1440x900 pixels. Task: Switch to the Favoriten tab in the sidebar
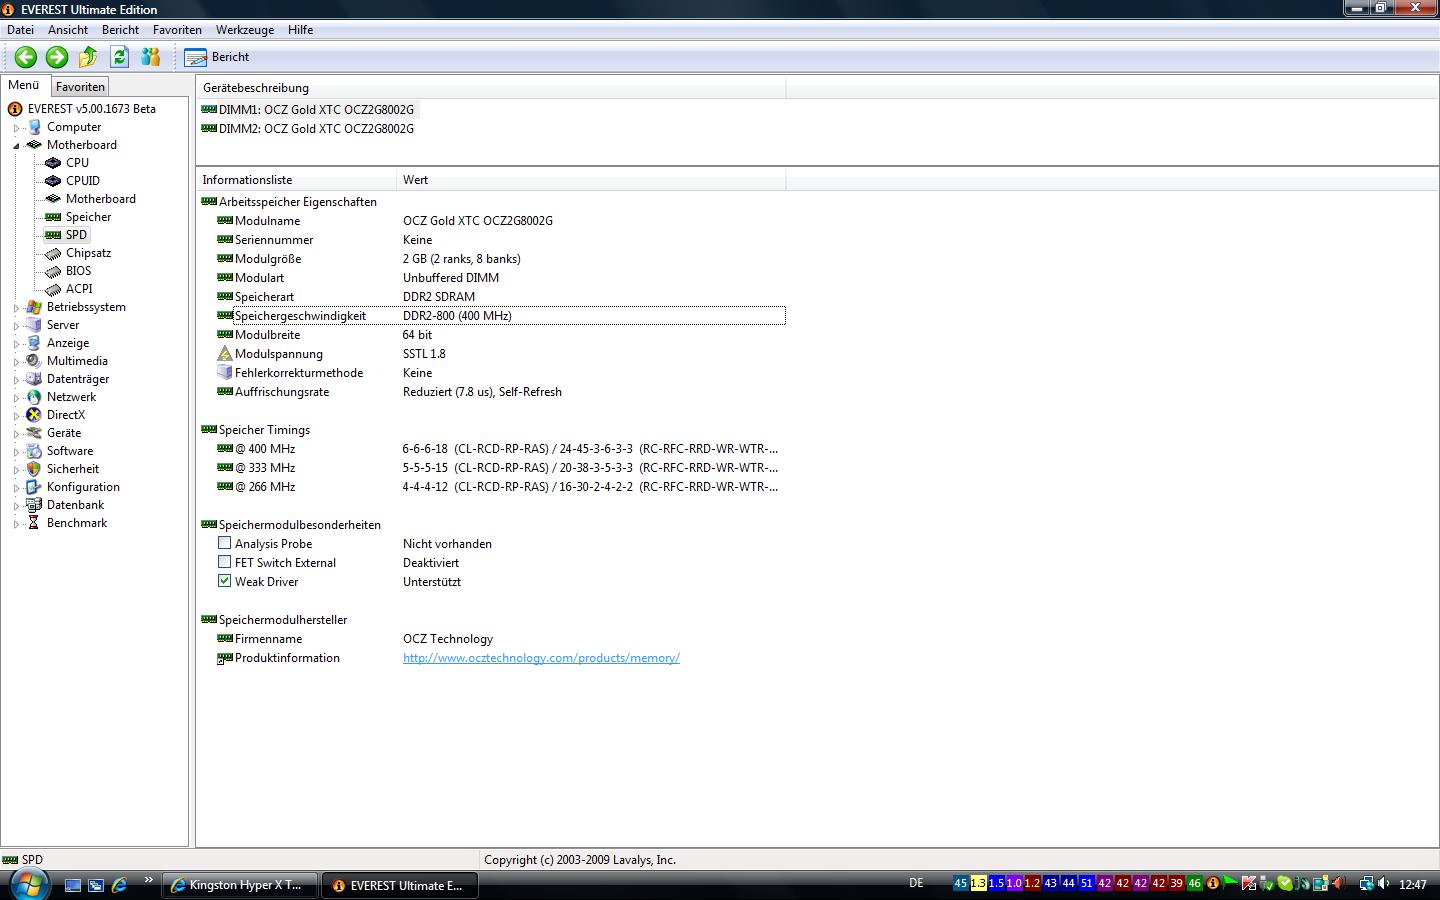coord(80,87)
